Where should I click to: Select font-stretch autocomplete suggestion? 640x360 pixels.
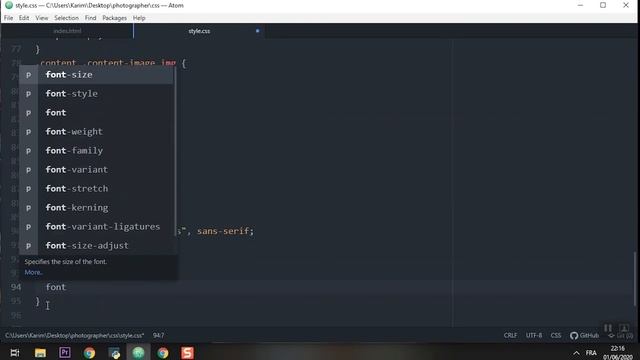tap(96, 189)
